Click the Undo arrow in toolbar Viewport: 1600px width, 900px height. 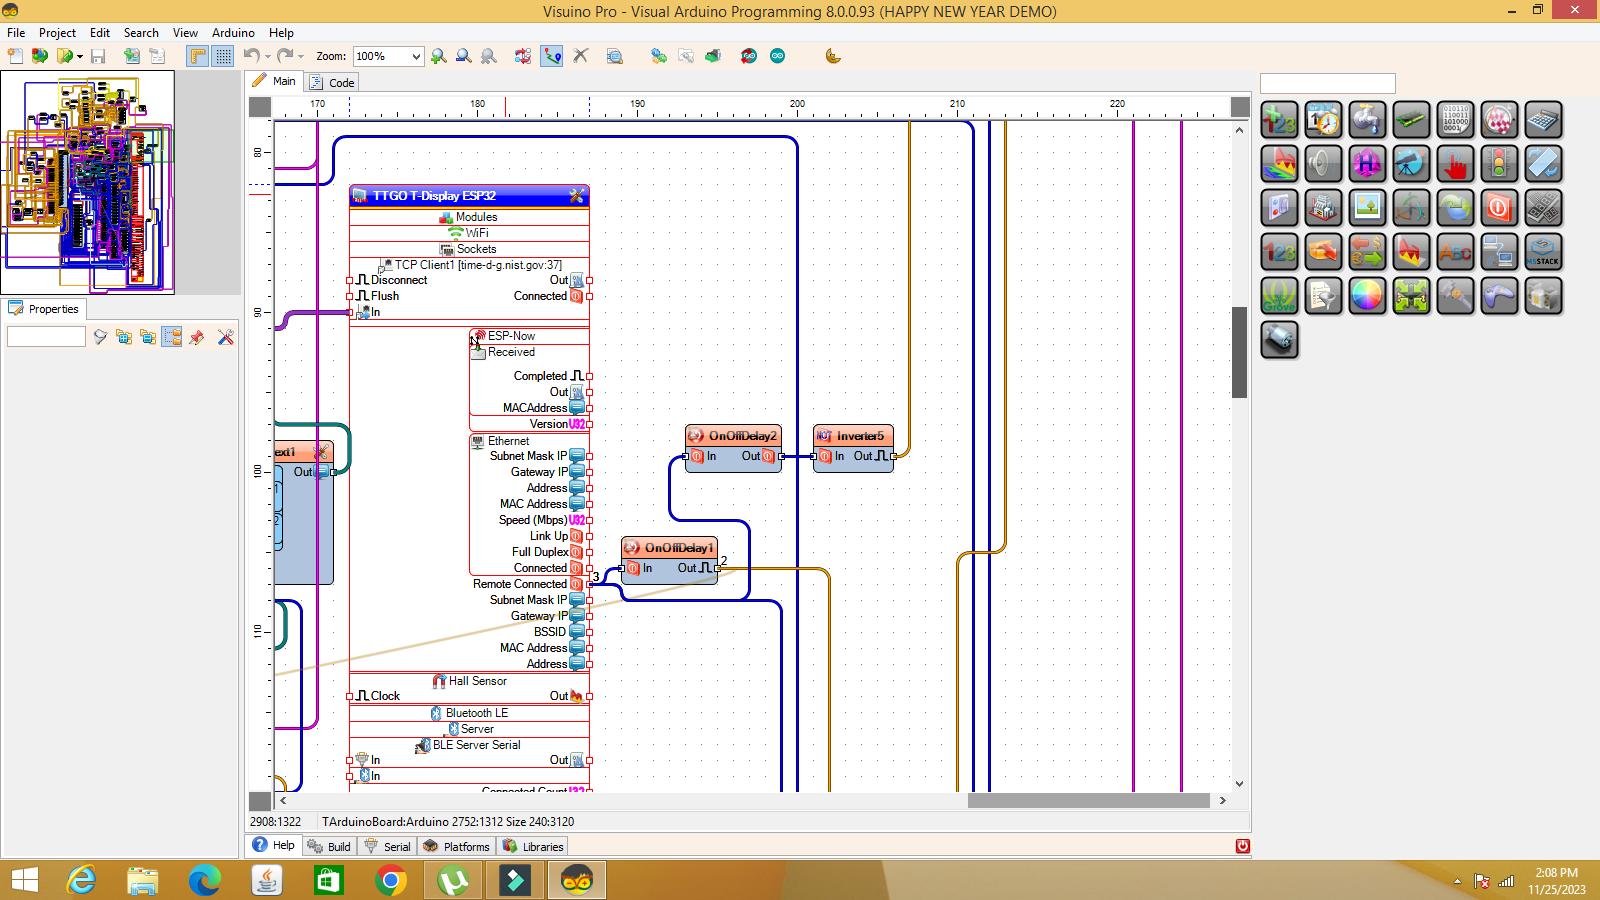[x=251, y=56]
